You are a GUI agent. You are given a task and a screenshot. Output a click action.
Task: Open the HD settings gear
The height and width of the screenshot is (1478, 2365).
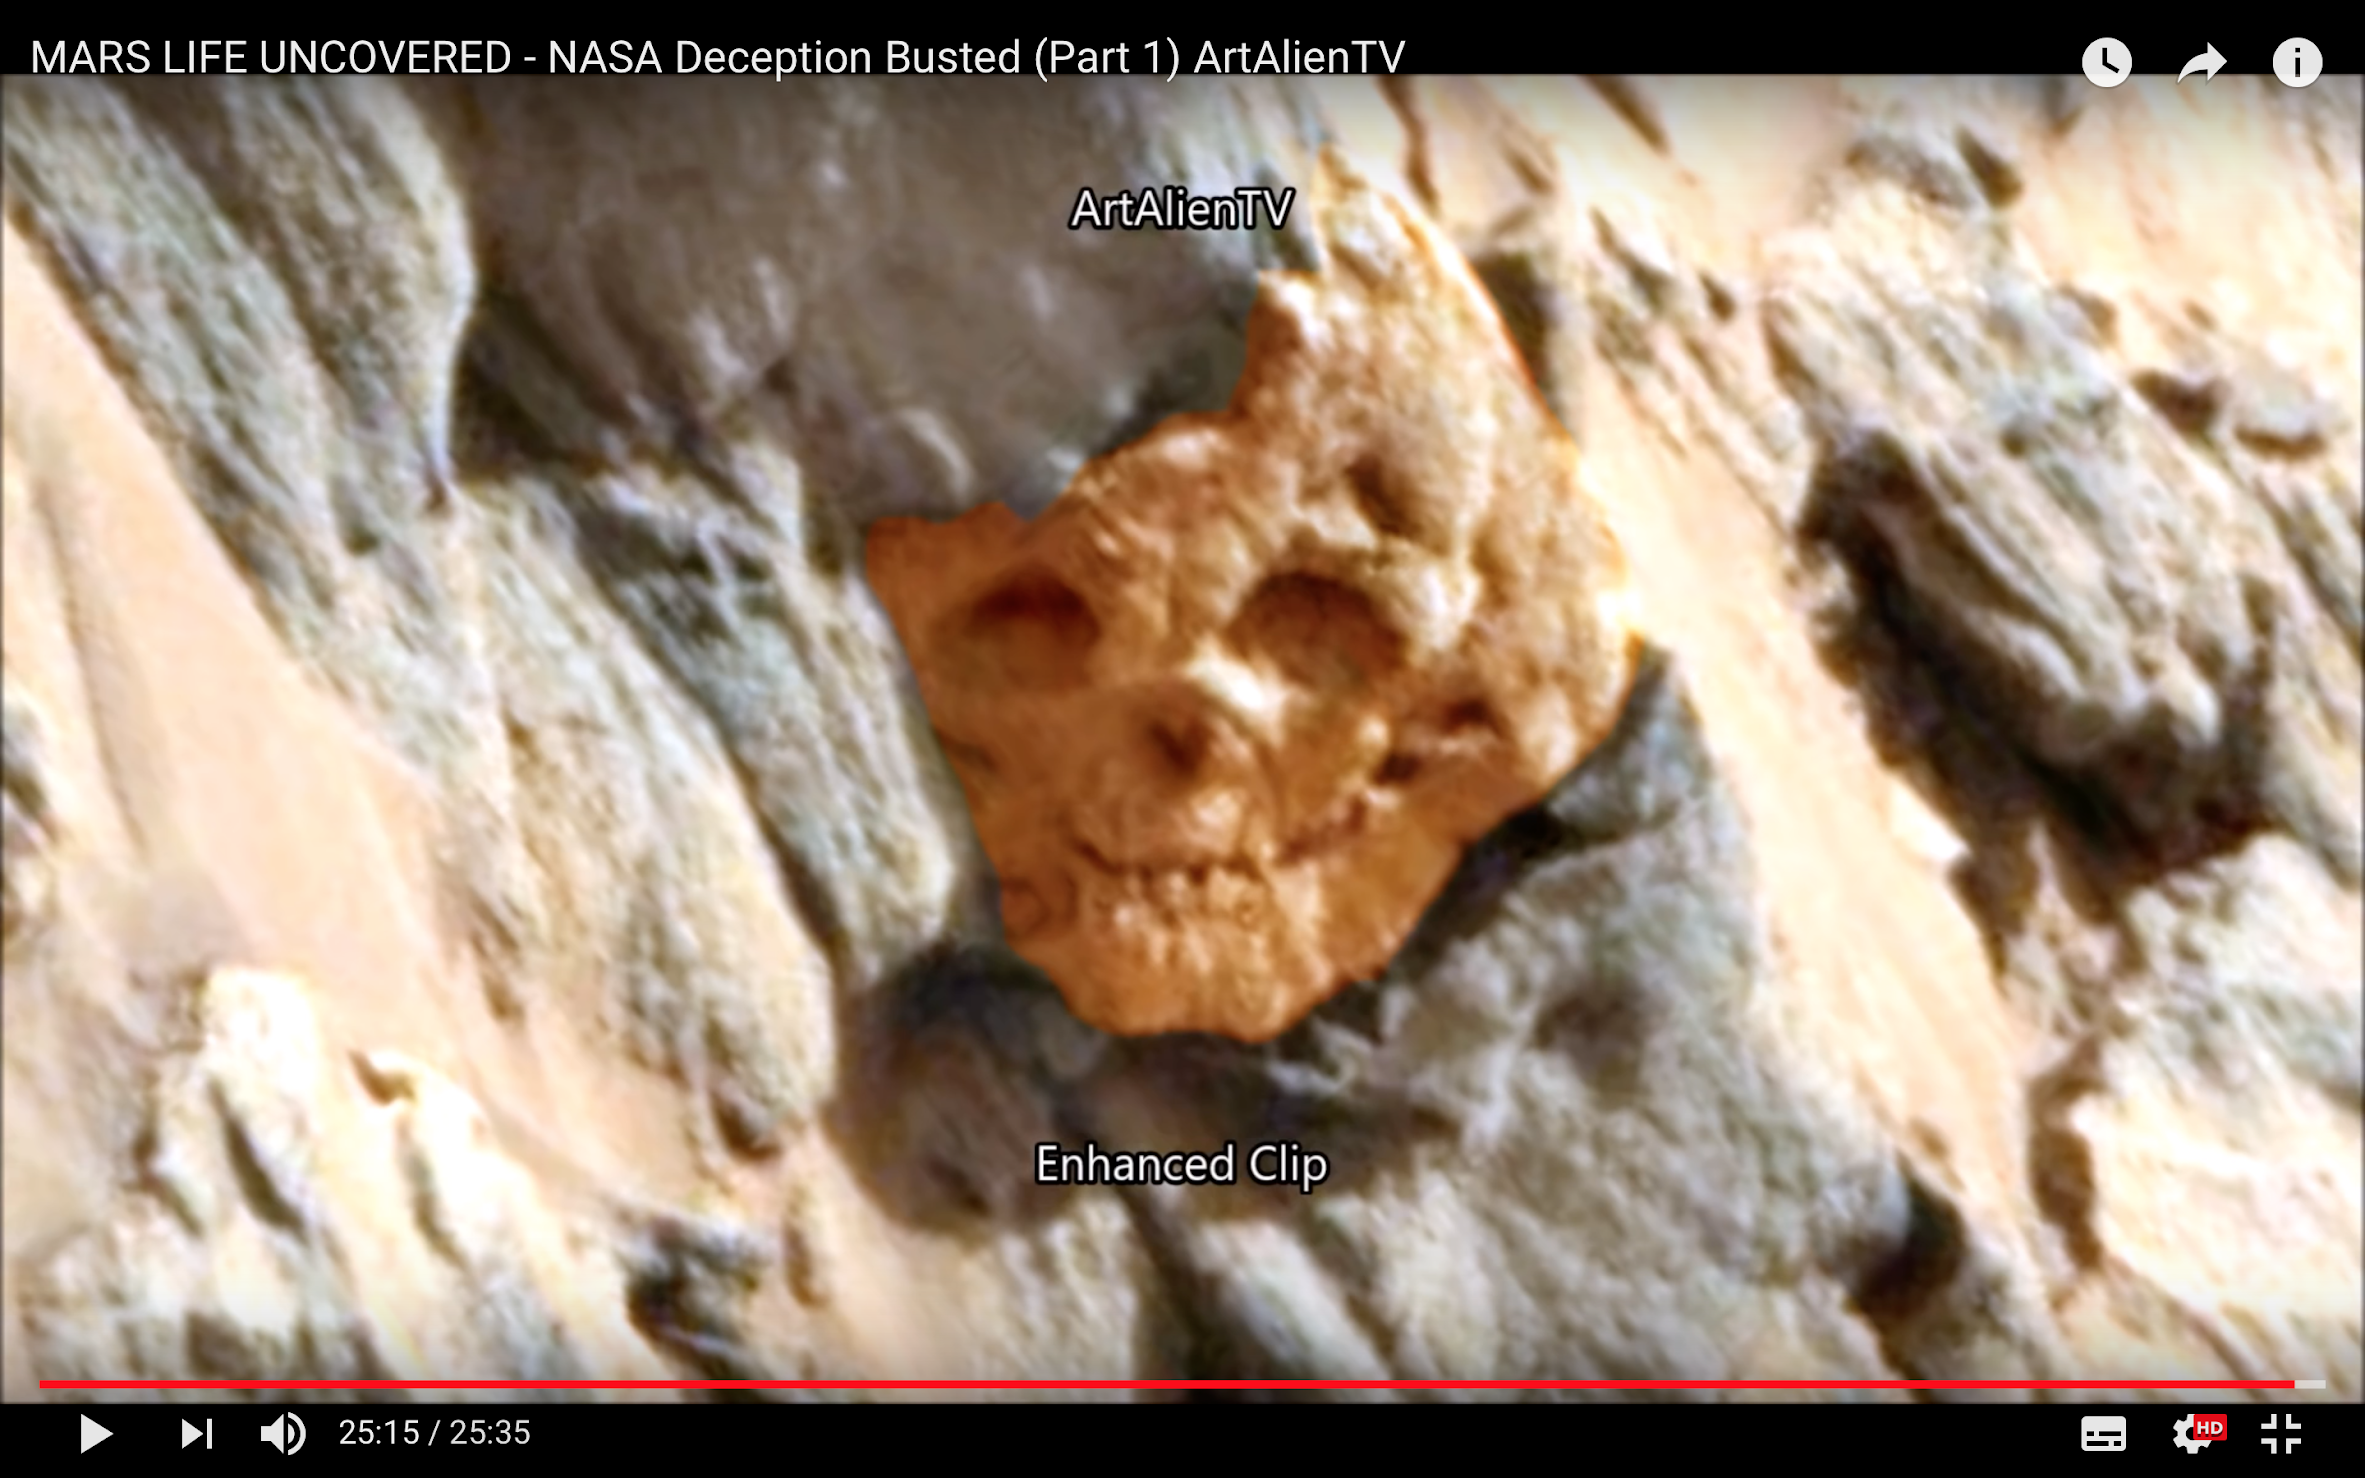point(2197,1434)
